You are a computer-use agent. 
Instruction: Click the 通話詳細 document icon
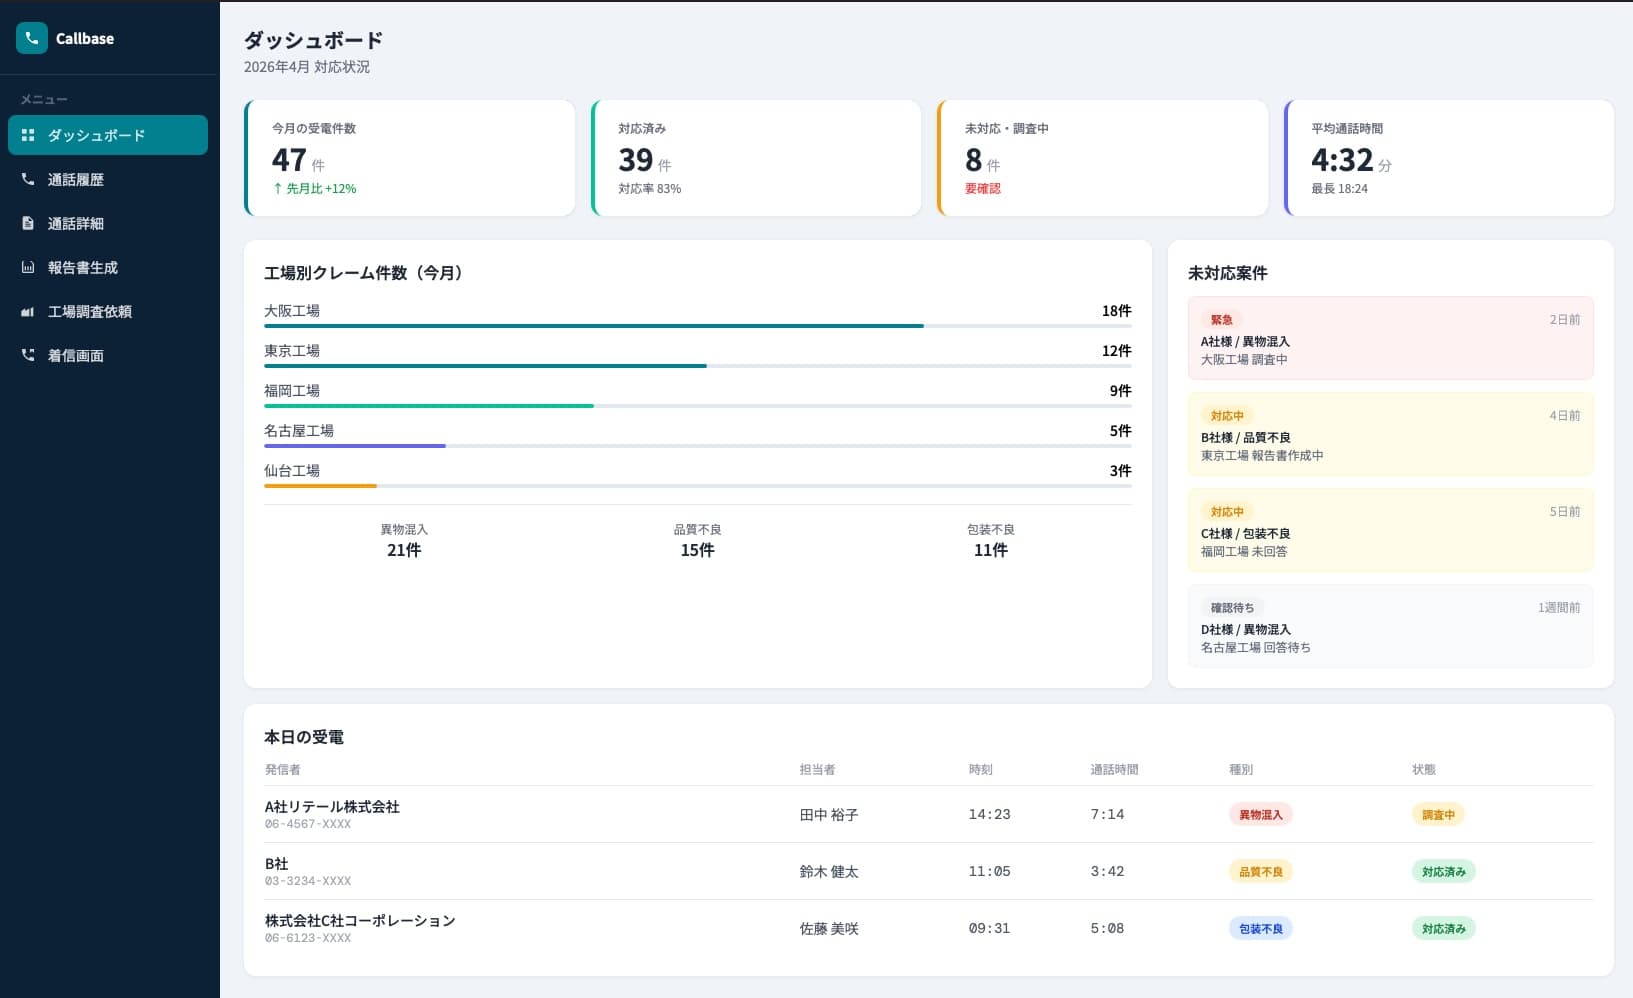pos(28,223)
